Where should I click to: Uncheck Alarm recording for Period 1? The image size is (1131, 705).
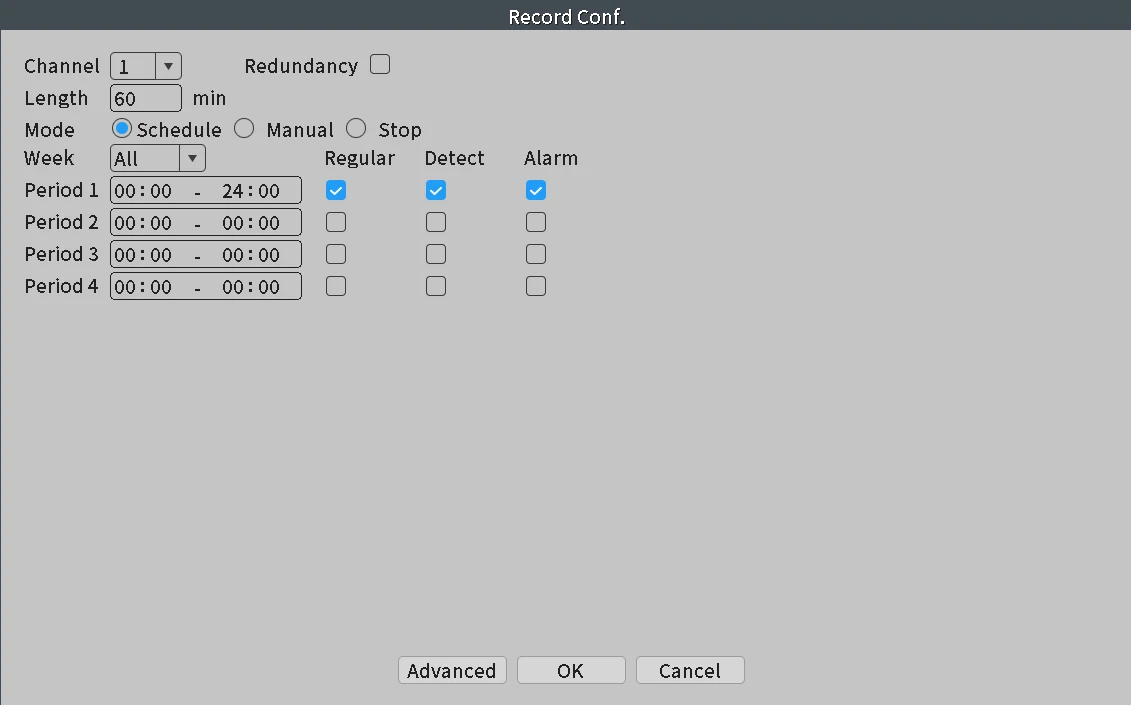[x=535, y=191]
